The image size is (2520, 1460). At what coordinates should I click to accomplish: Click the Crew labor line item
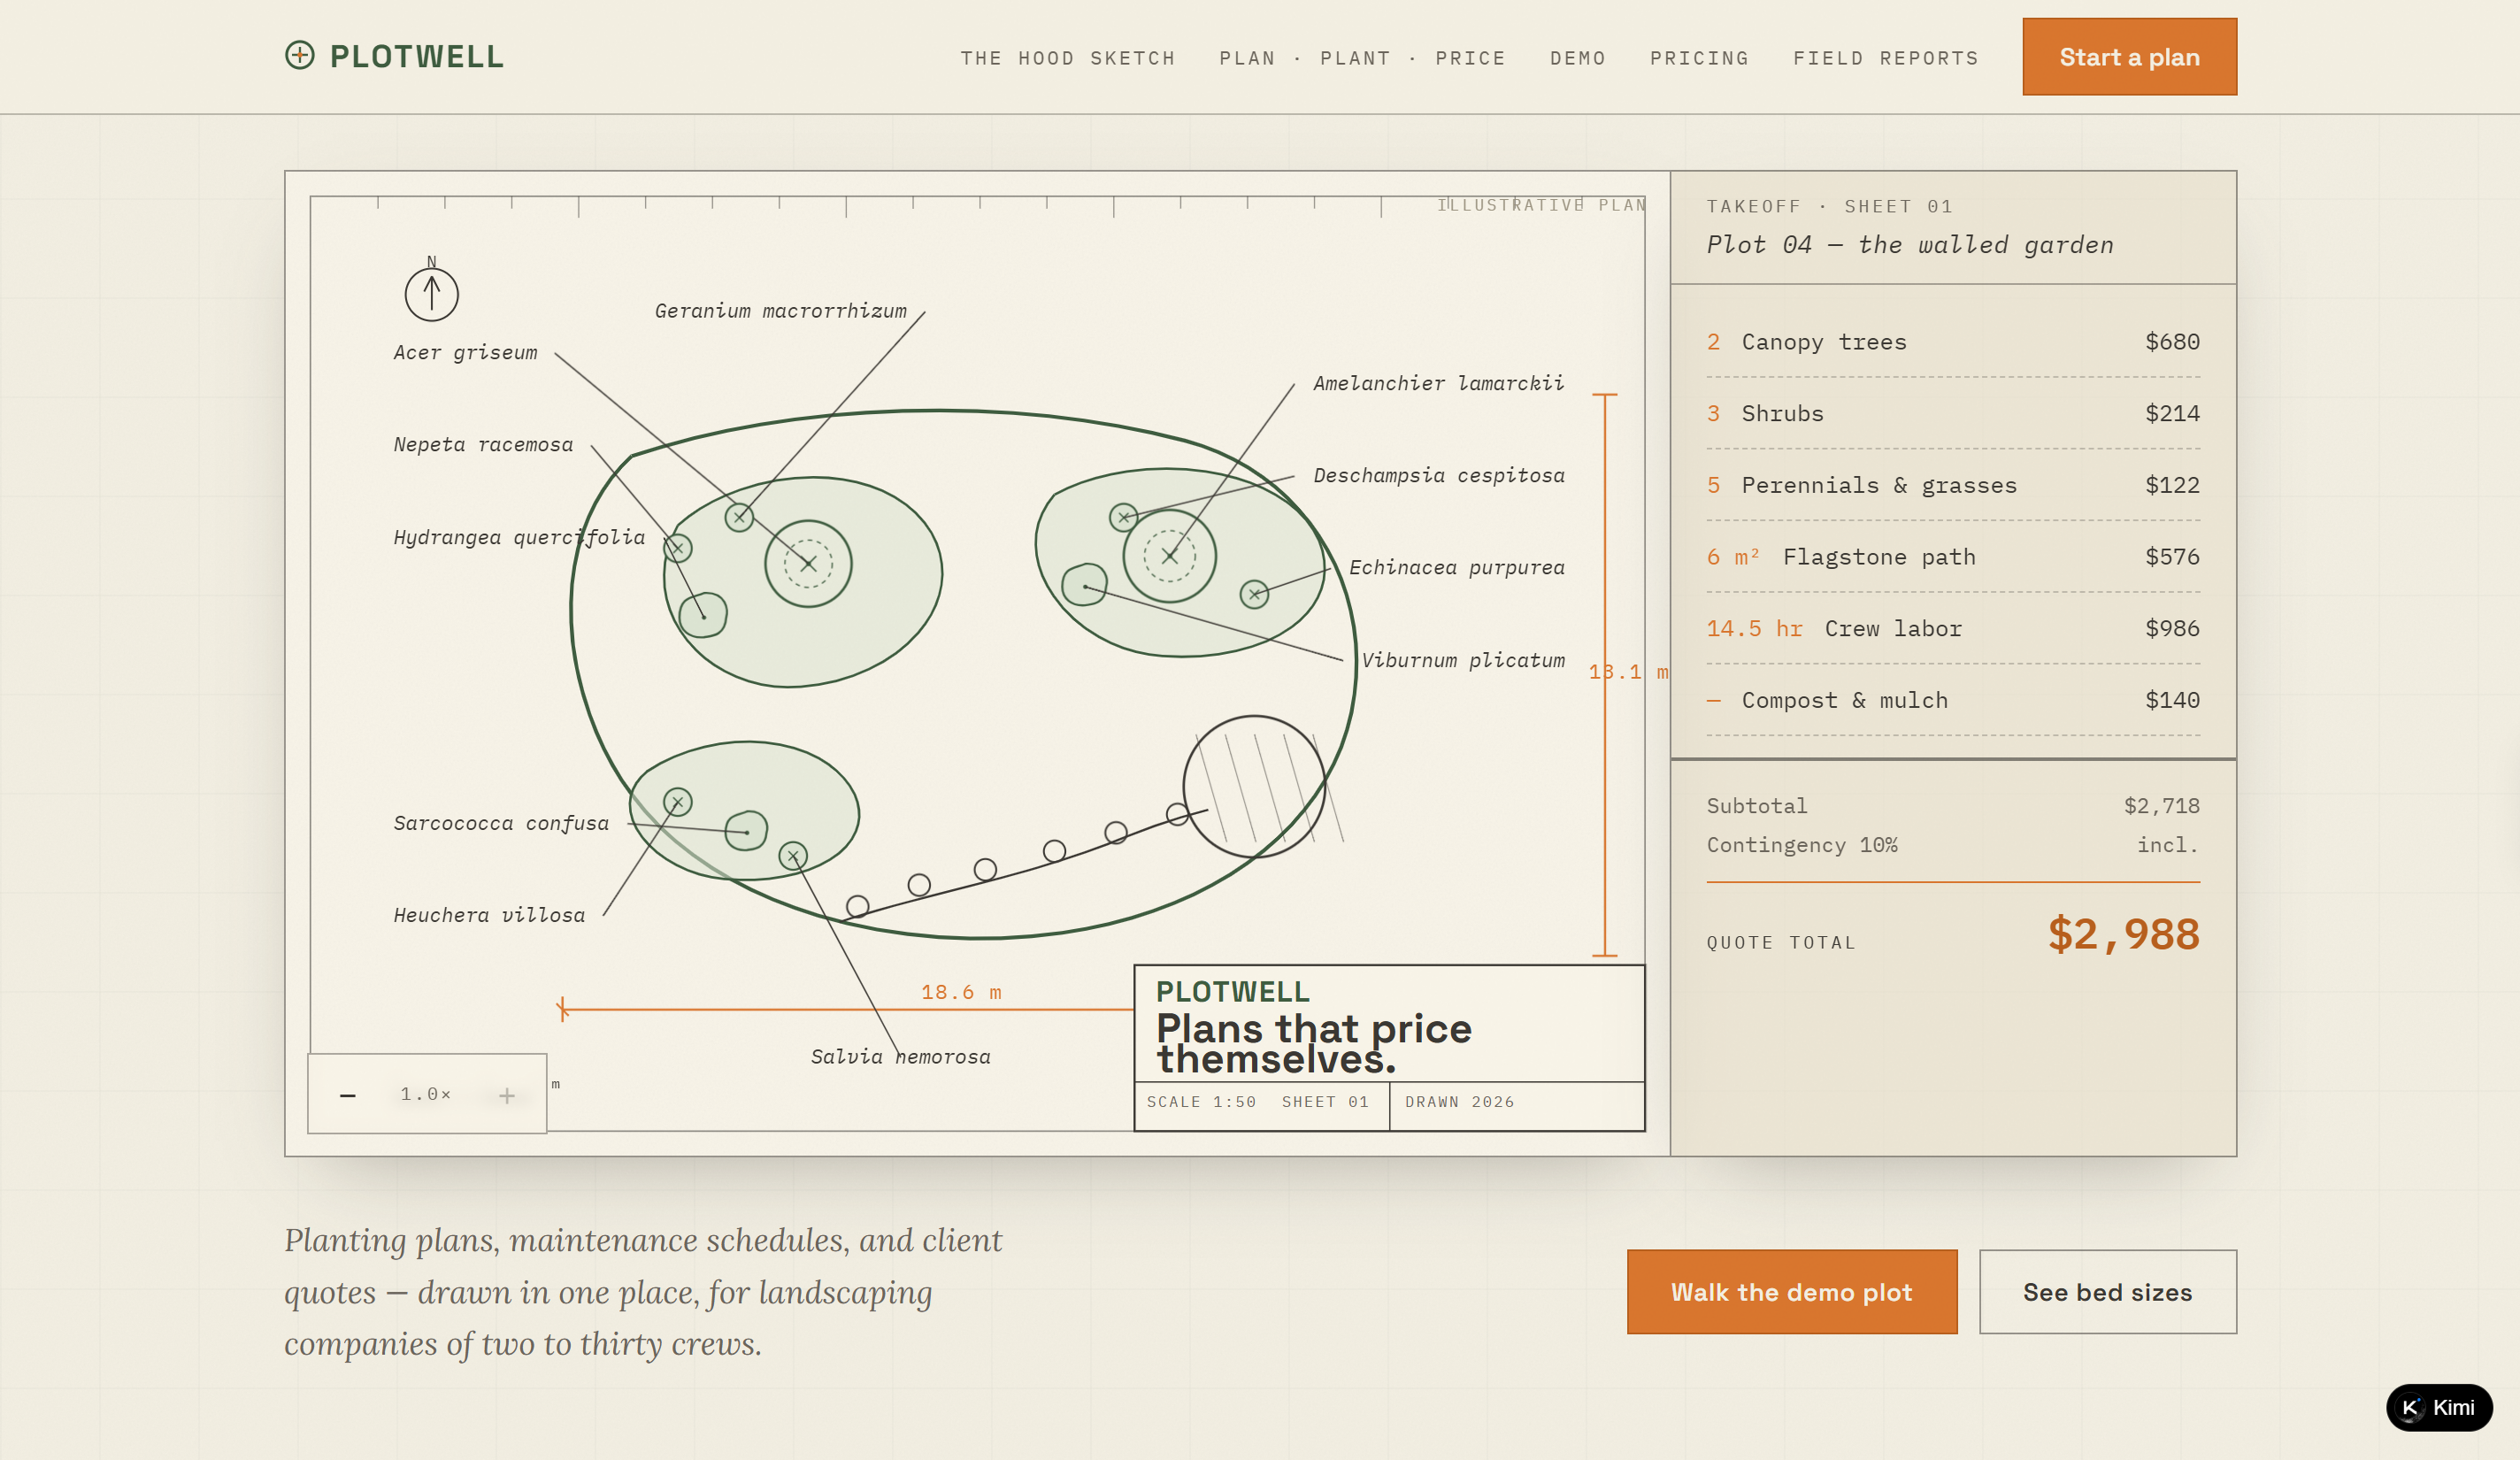1953,628
